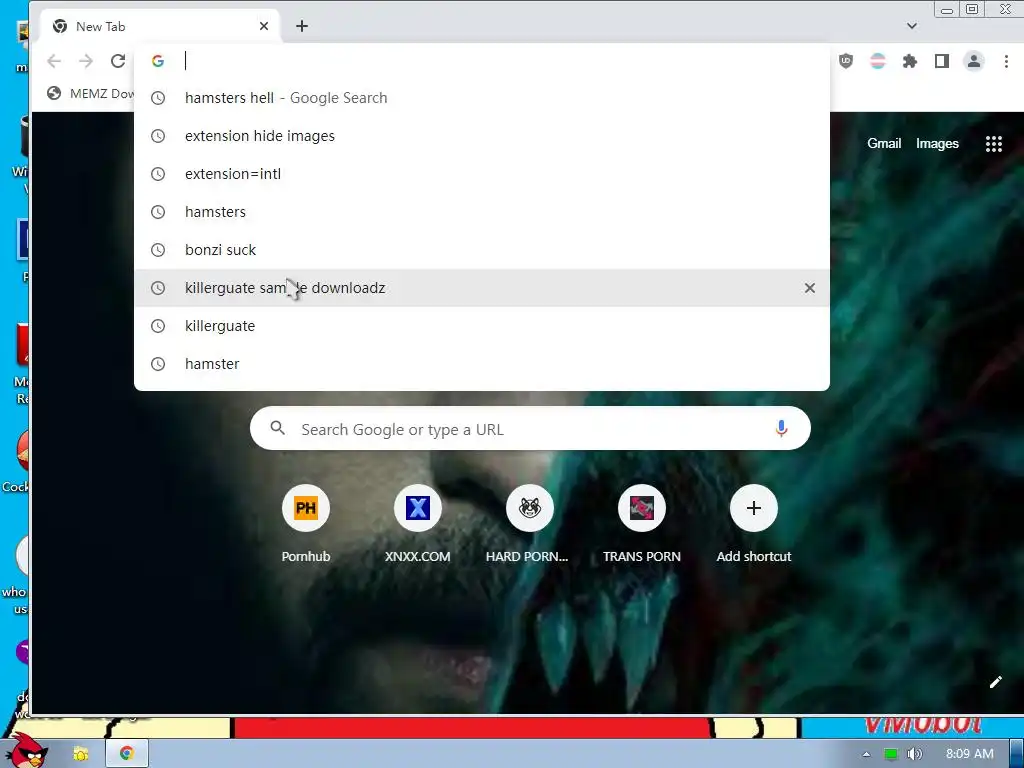
Task: Open the Images link
Action: pyautogui.click(x=937, y=144)
